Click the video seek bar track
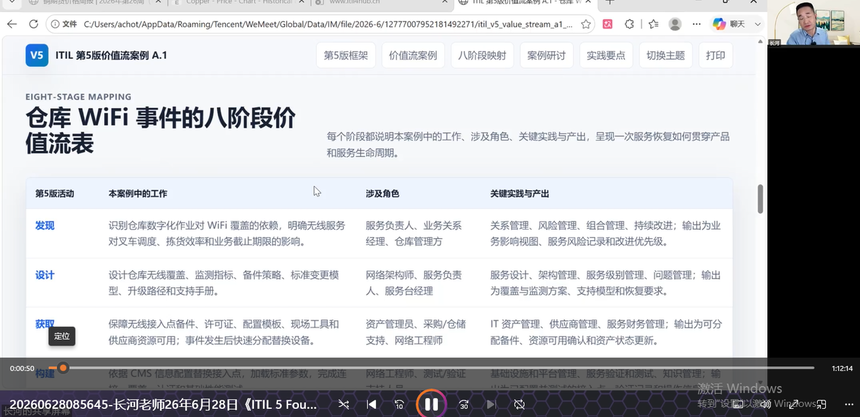Viewport: 860px width, 417px height. (431, 368)
